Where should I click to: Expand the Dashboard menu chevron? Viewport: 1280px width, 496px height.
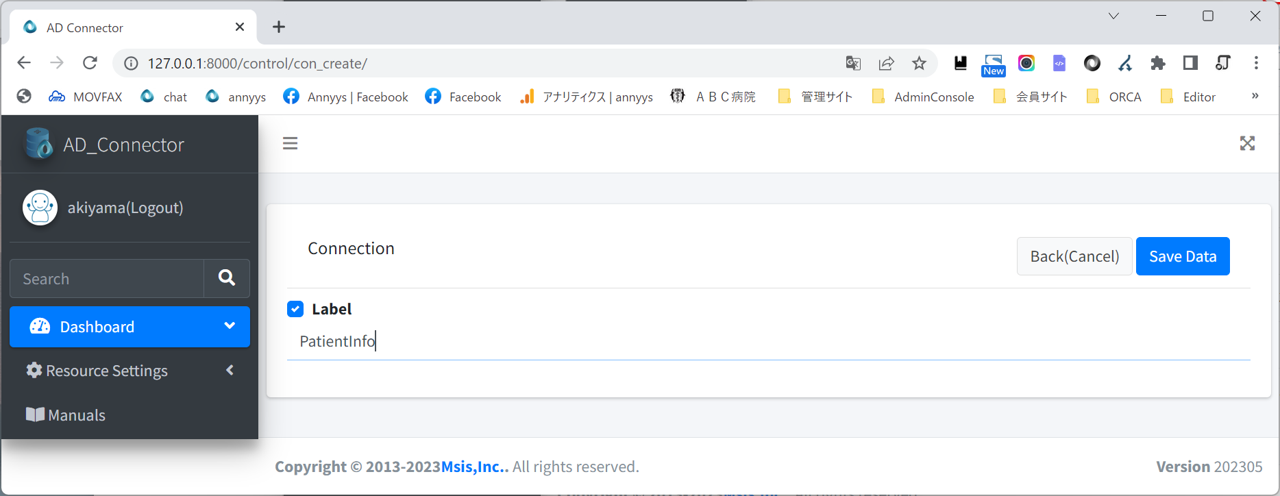(230, 326)
